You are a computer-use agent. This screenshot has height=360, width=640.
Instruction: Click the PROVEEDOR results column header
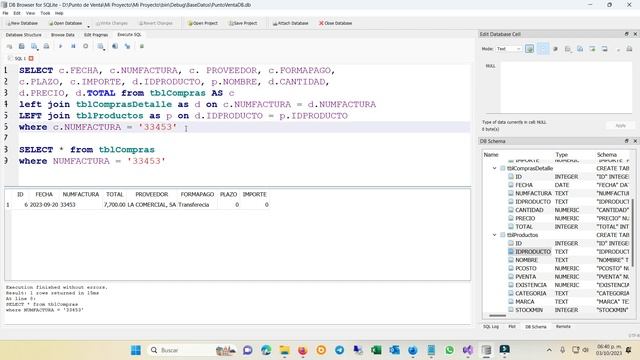[151, 195]
